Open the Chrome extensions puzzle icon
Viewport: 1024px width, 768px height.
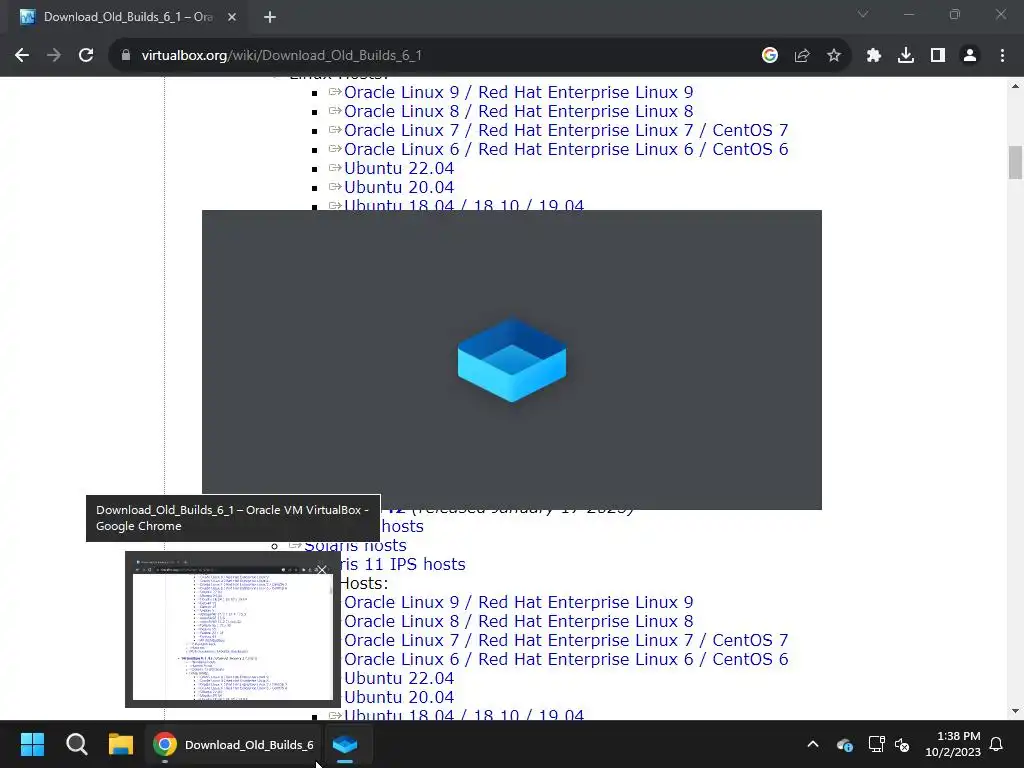coord(874,56)
